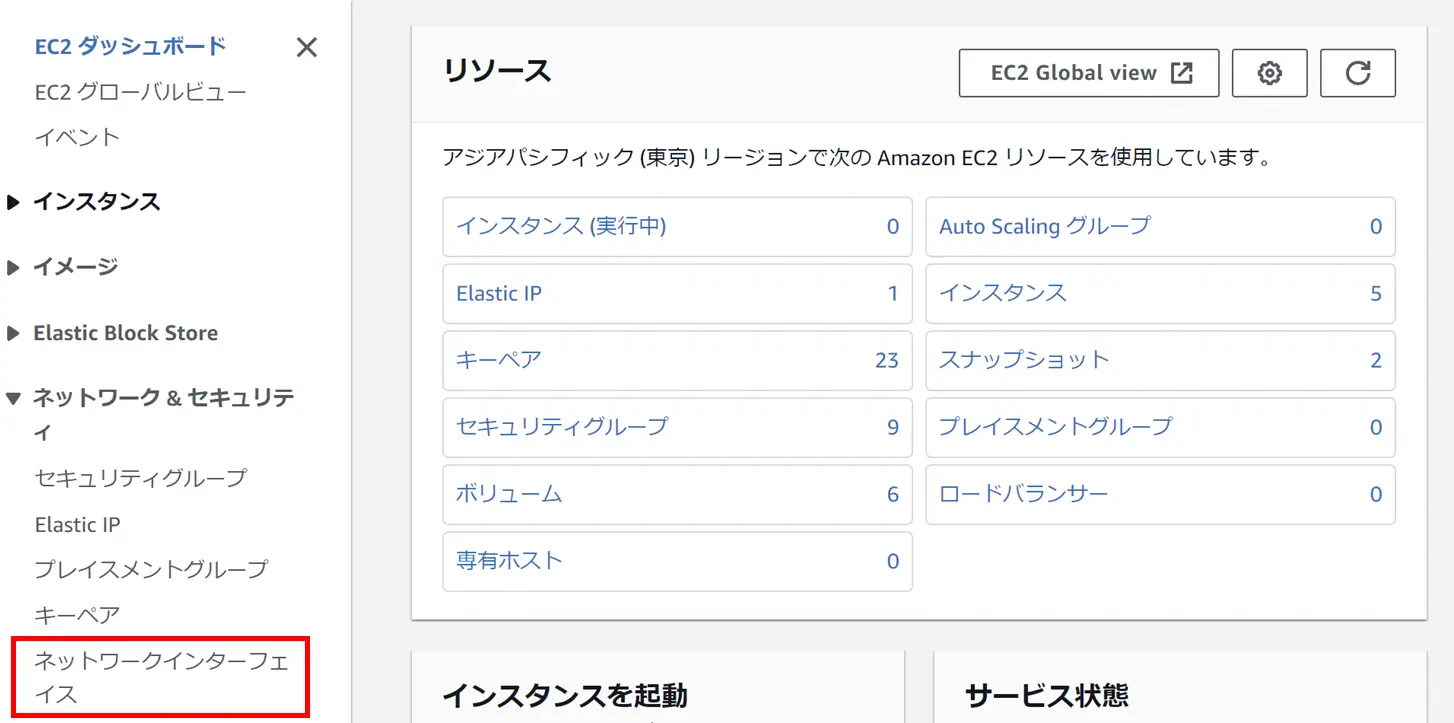Open Auto Scaling グループ resource card

coord(1160,226)
